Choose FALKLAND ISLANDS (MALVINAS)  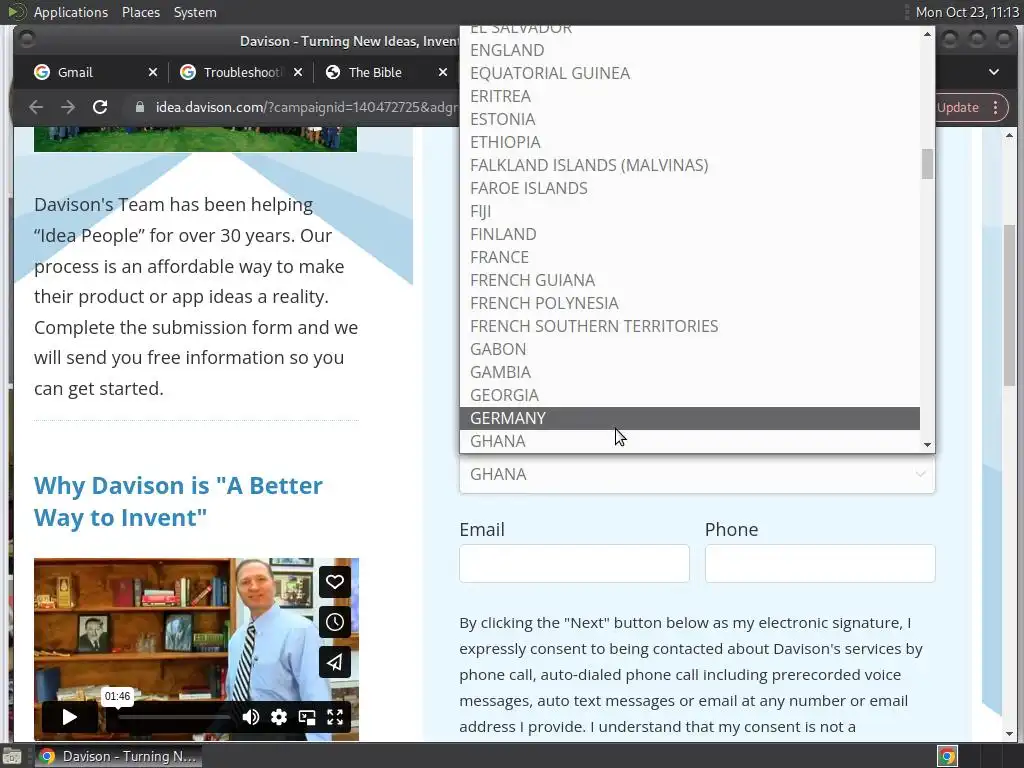(690, 165)
